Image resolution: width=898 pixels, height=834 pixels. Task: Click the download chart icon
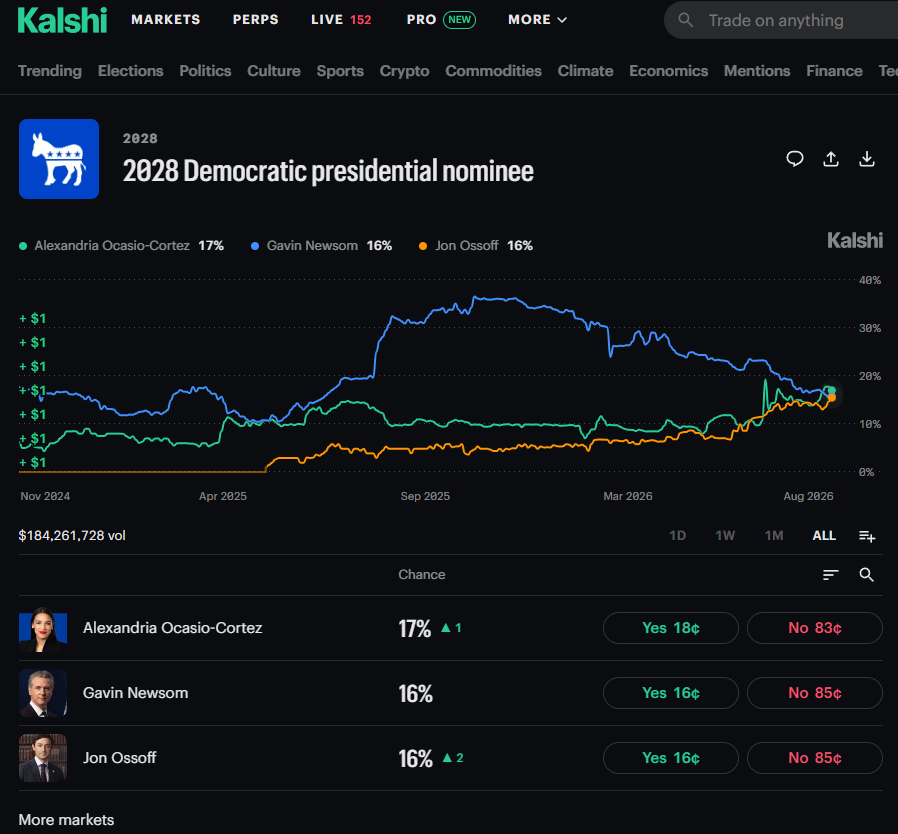click(867, 159)
